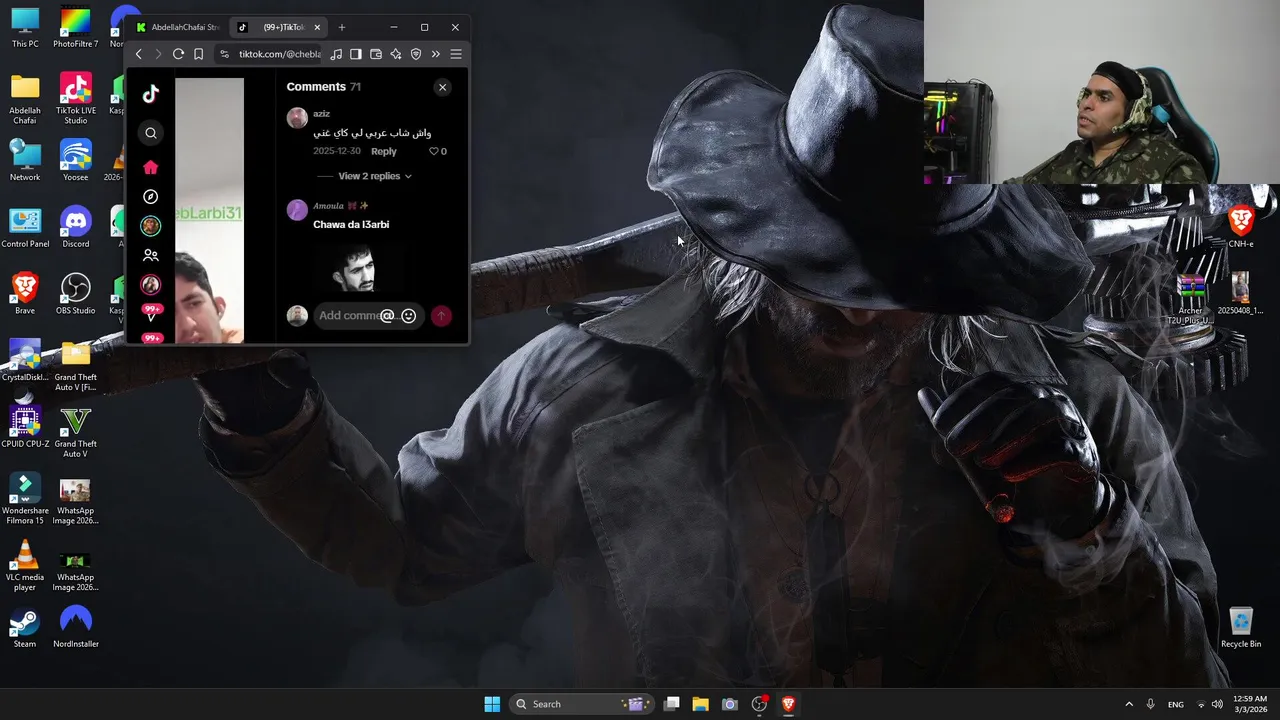
Task: Open followed account avatar with green ring
Action: [151, 226]
